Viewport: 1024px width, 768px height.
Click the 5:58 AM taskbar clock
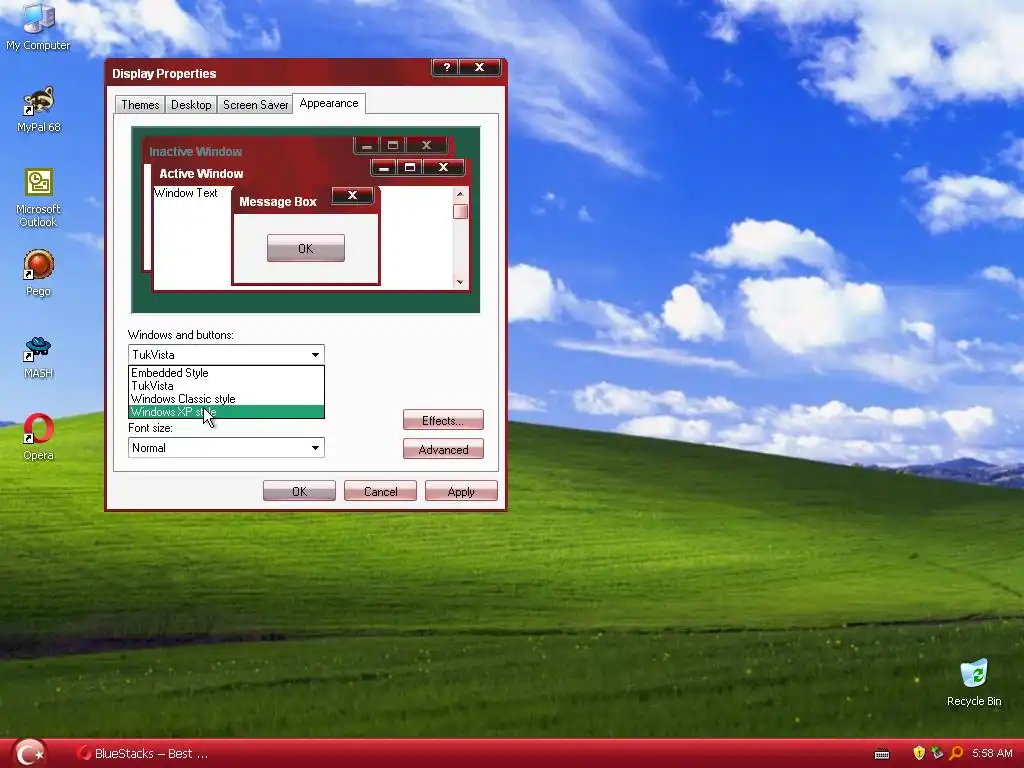[992, 753]
